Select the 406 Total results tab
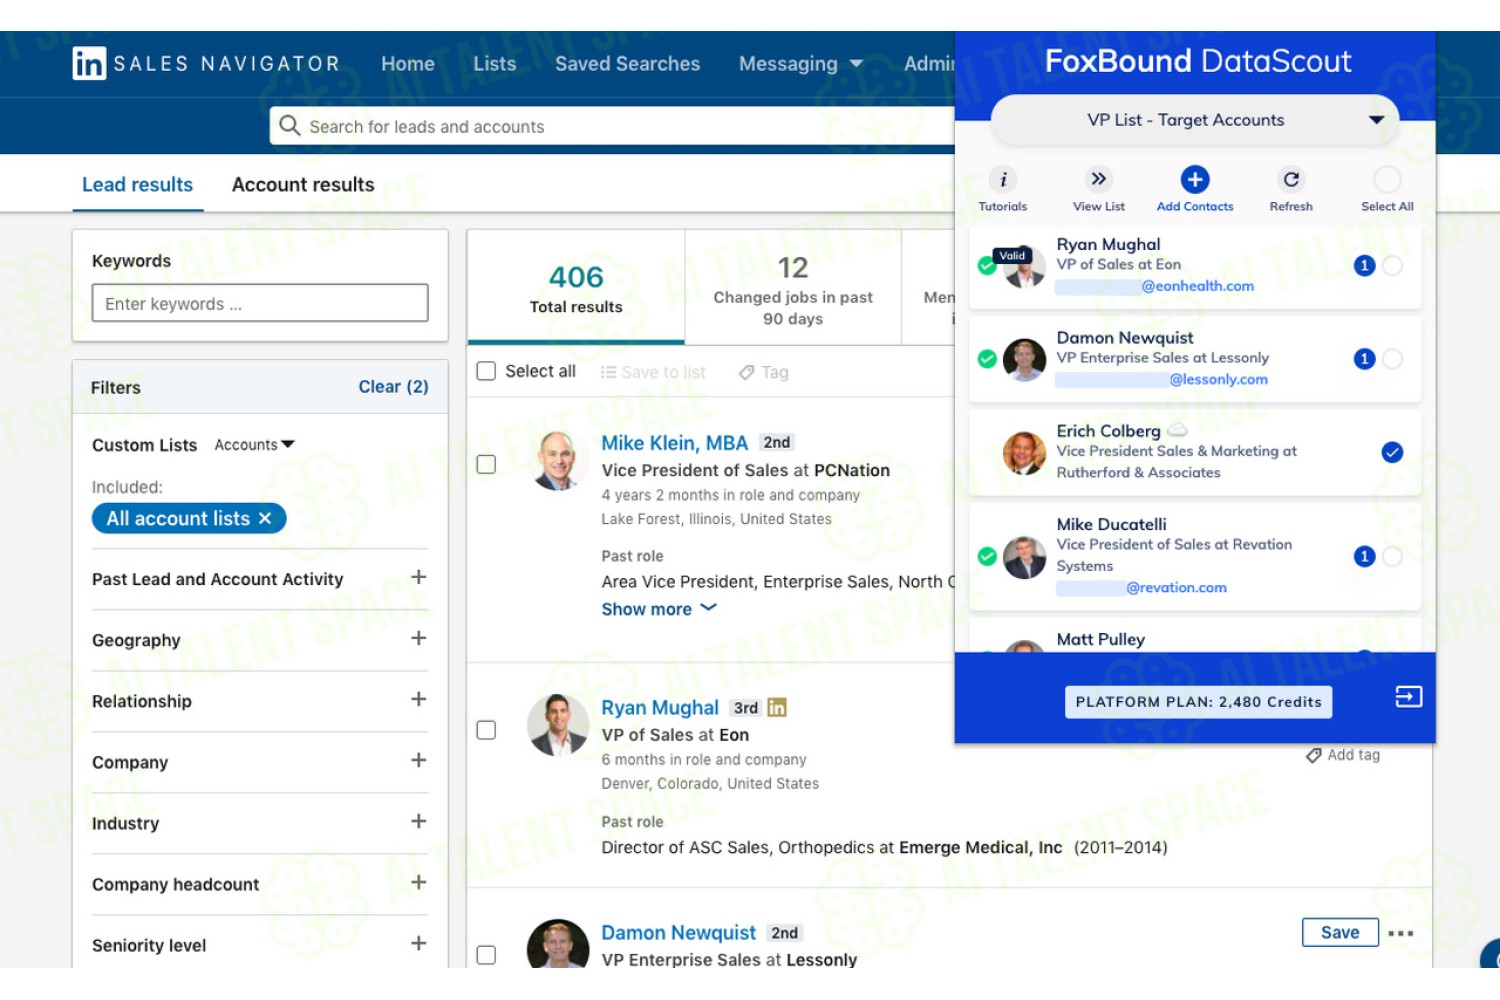 (576, 288)
